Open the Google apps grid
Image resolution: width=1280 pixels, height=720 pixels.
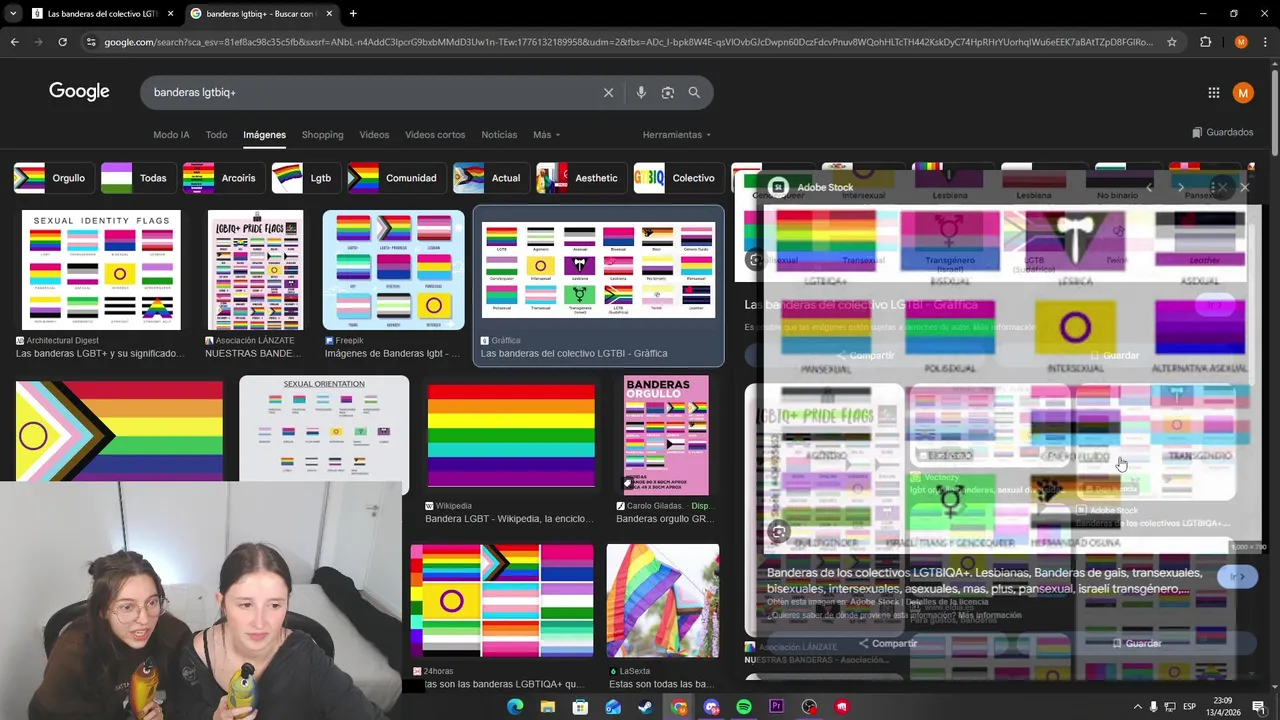(x=1214, y=92)
